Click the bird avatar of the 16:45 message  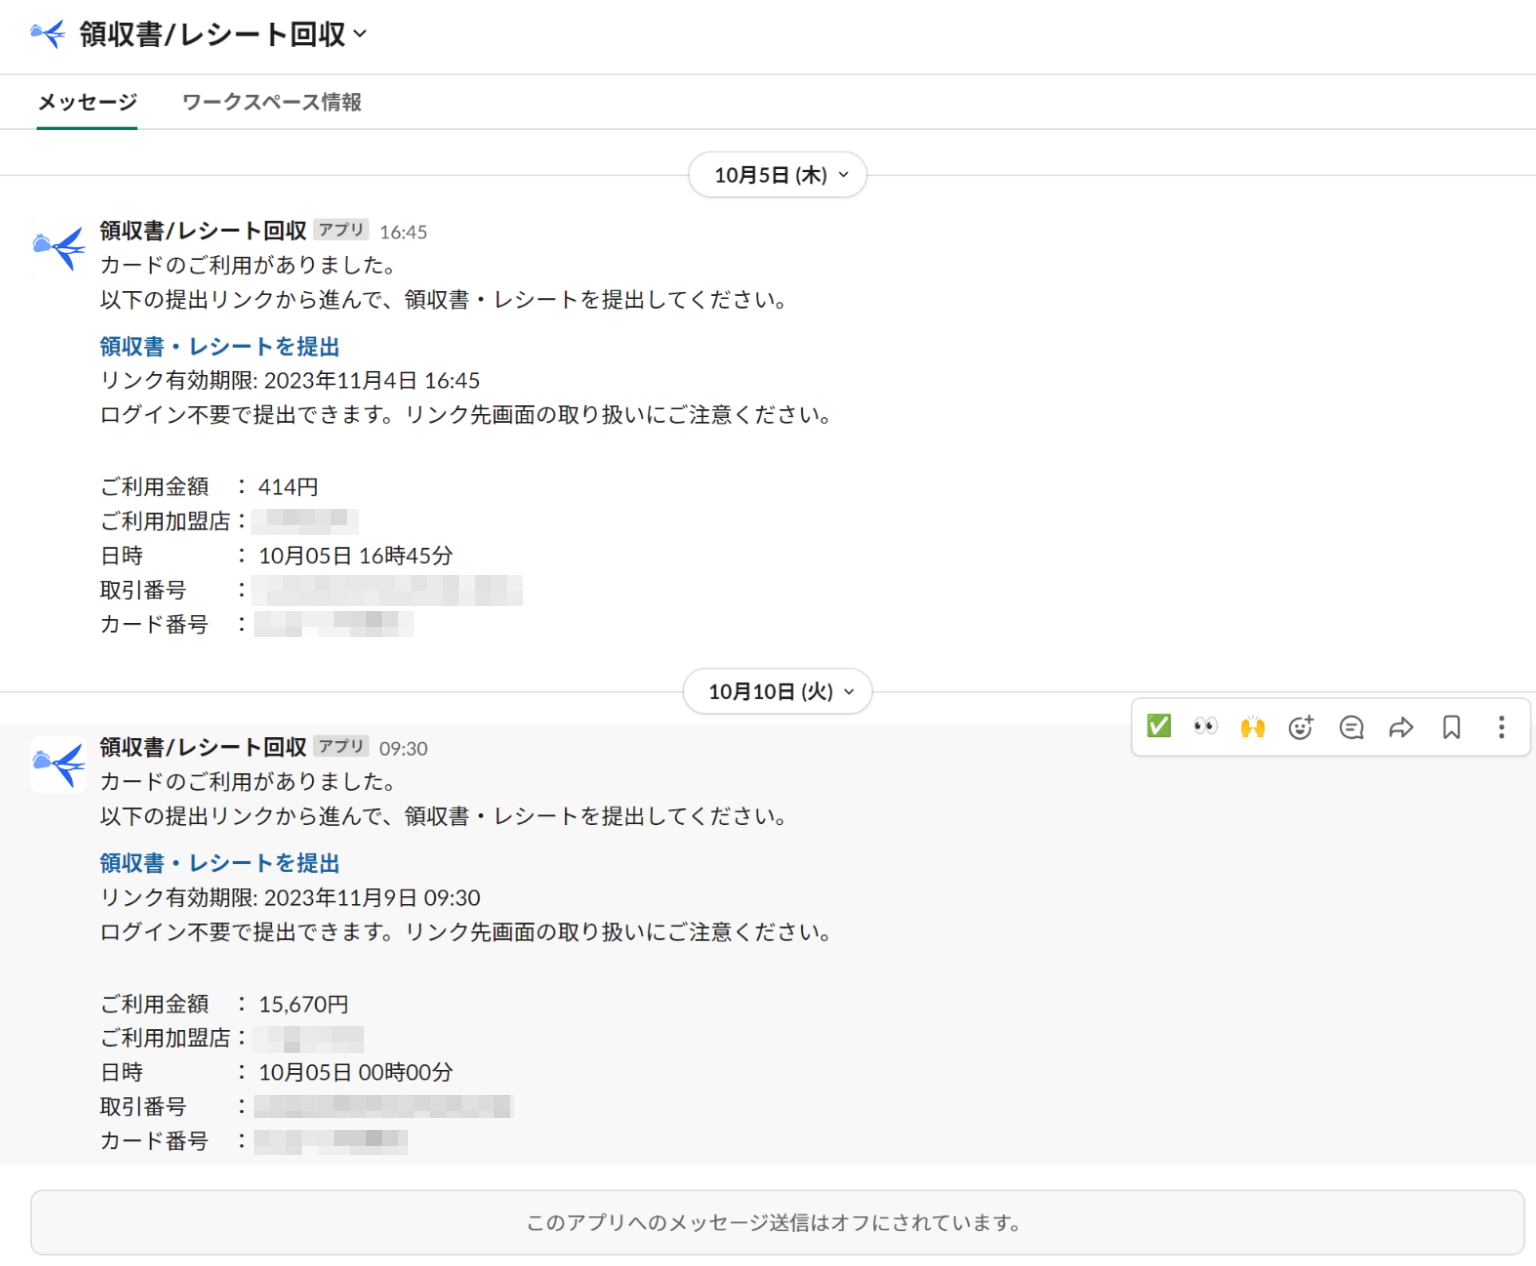[x=58, y=247]
